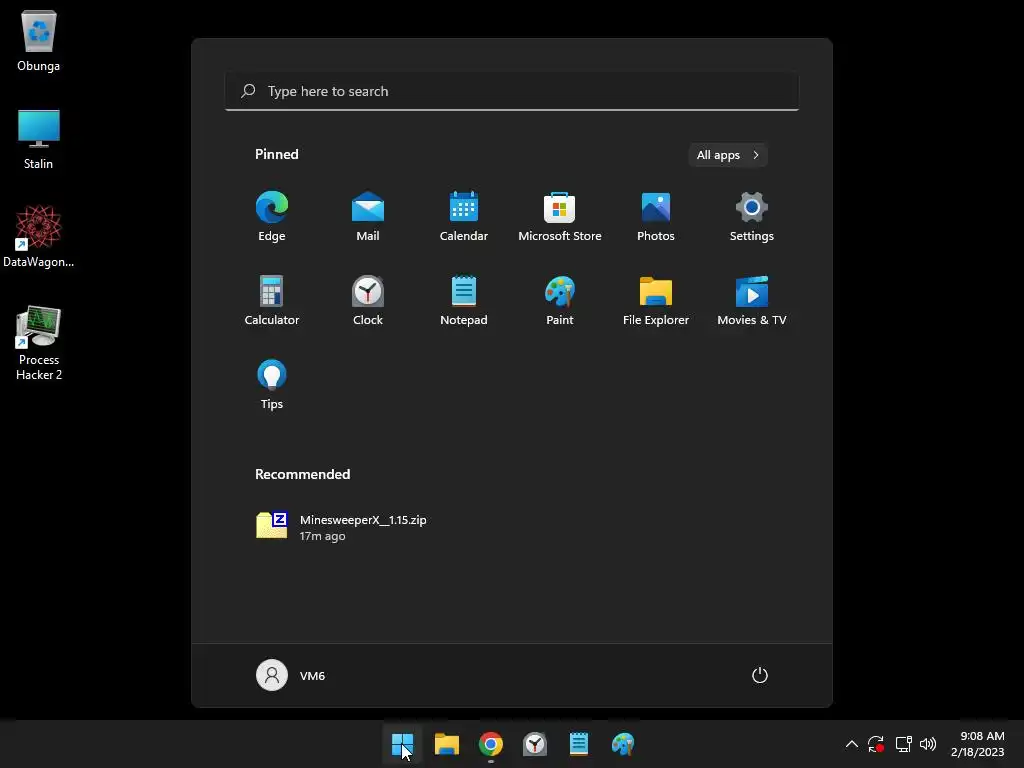Launch Paint from the pinned section

pos(560,300)
